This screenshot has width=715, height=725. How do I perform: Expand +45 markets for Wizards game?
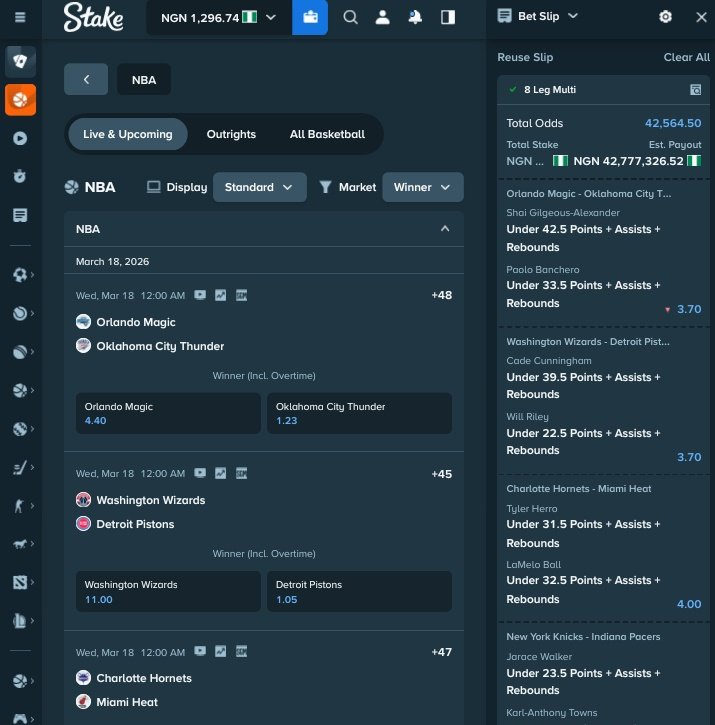pyautogui.click(x=442, y=474)
